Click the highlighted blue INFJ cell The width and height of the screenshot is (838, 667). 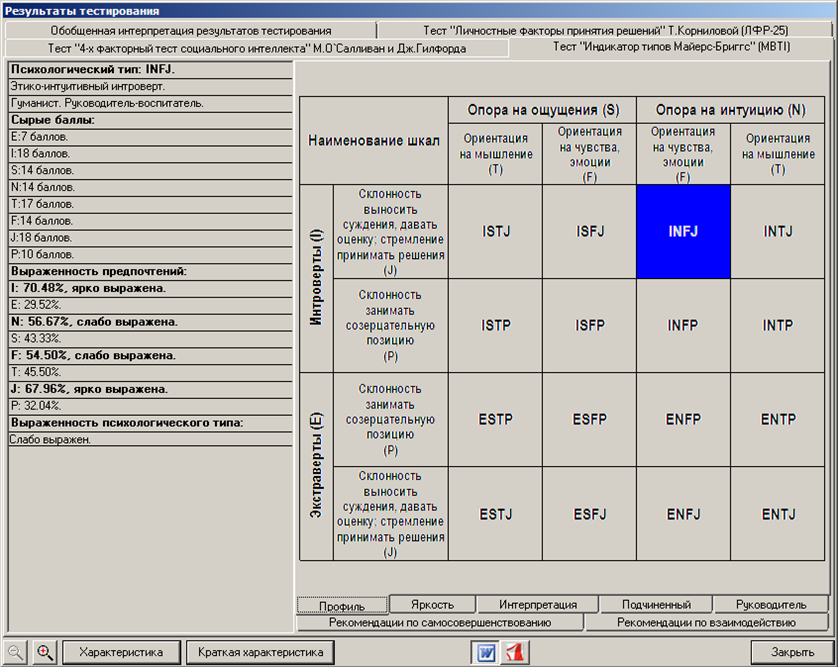click(x=683, y=231)
